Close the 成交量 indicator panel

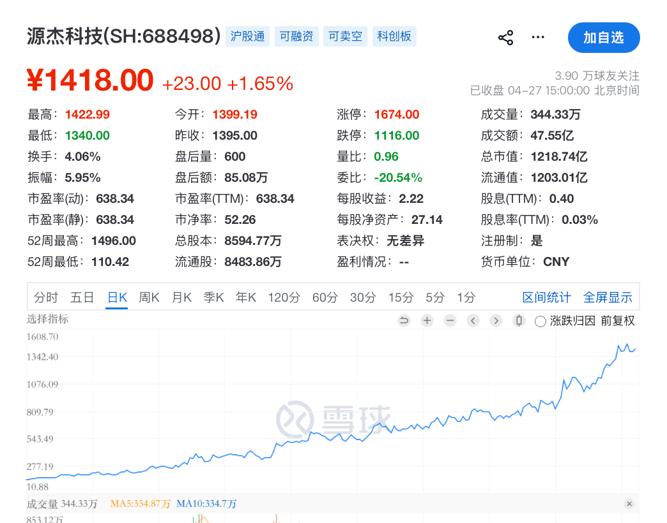(x=630, y=504)
